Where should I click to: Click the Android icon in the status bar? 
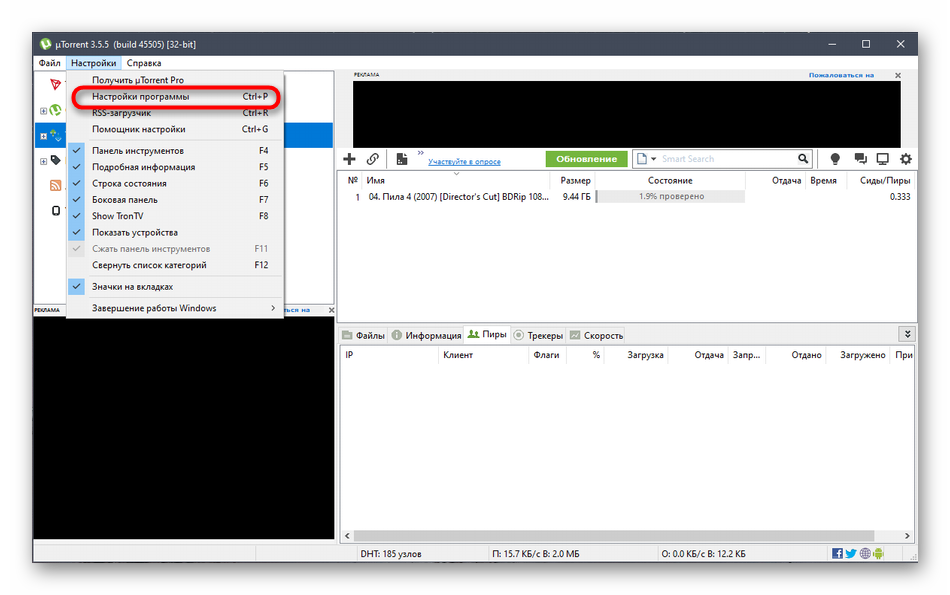(x=879, y=553)
